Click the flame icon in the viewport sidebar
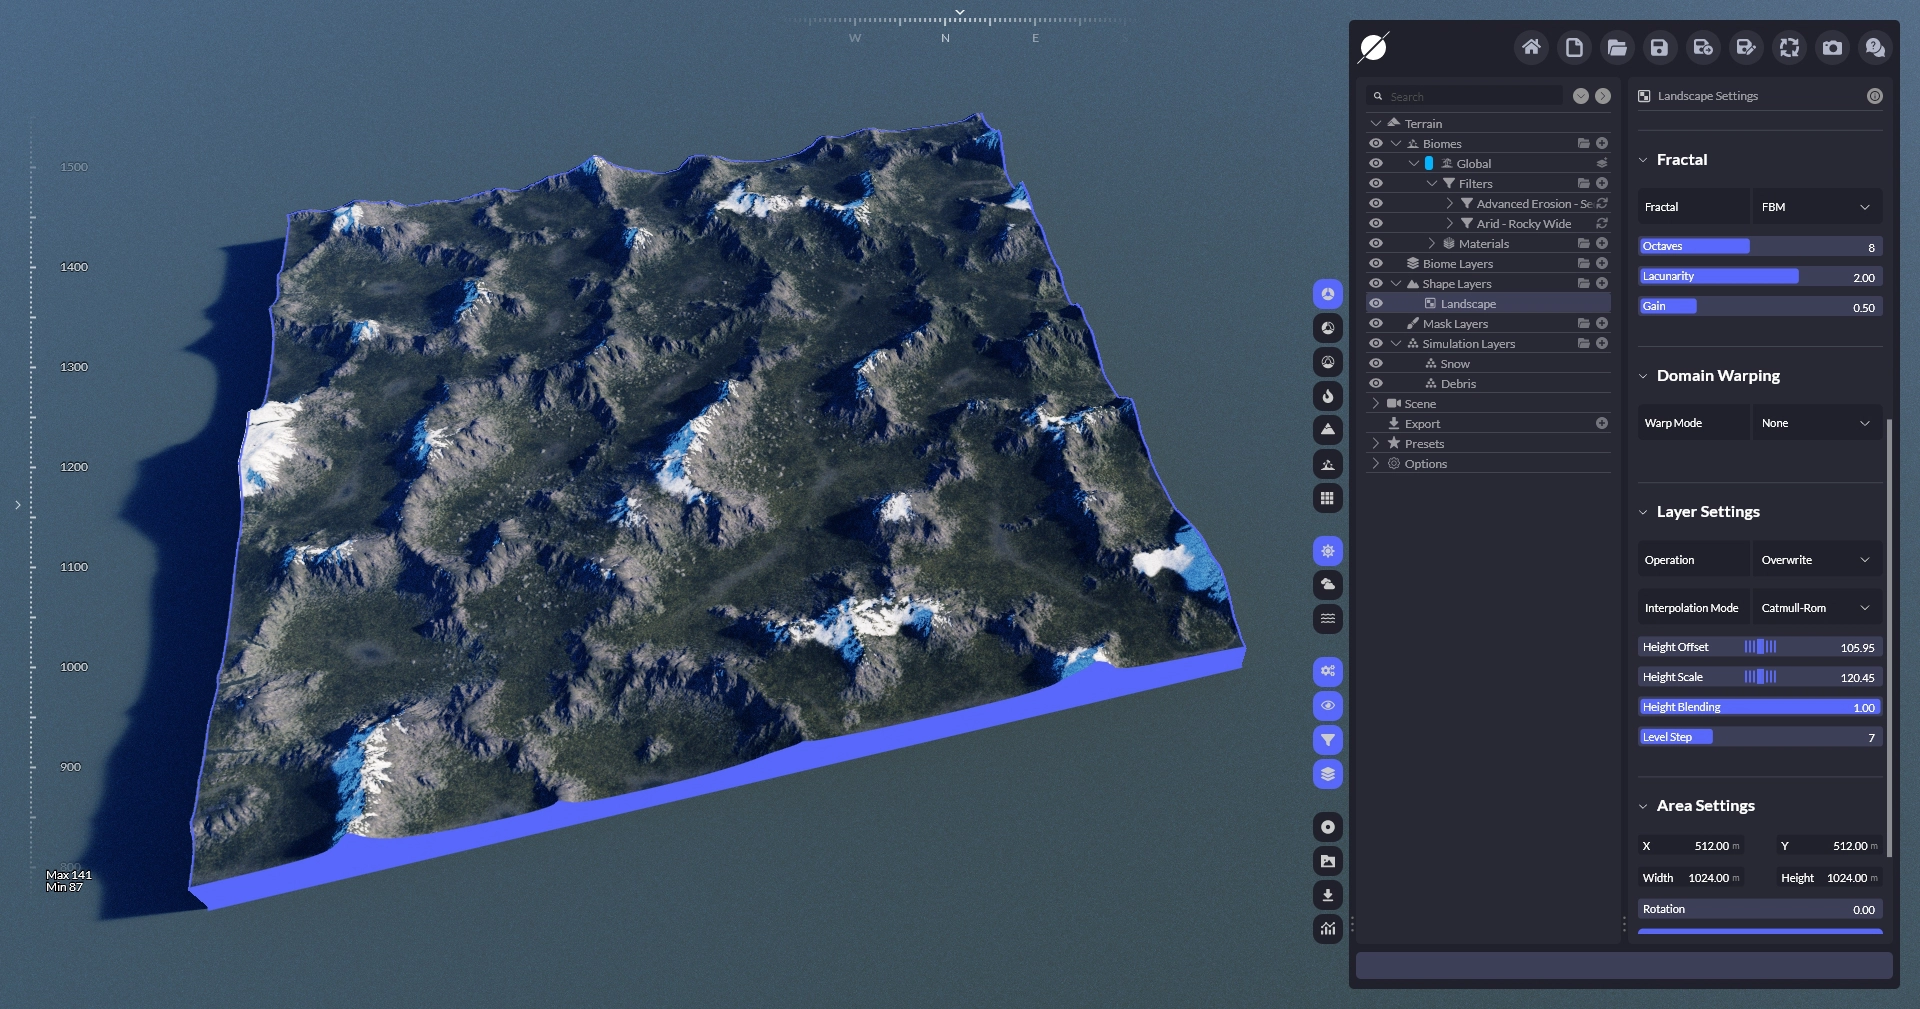Image resolution: width=1920 pixels, height=1009 pixels. (x=1327, y=396)
